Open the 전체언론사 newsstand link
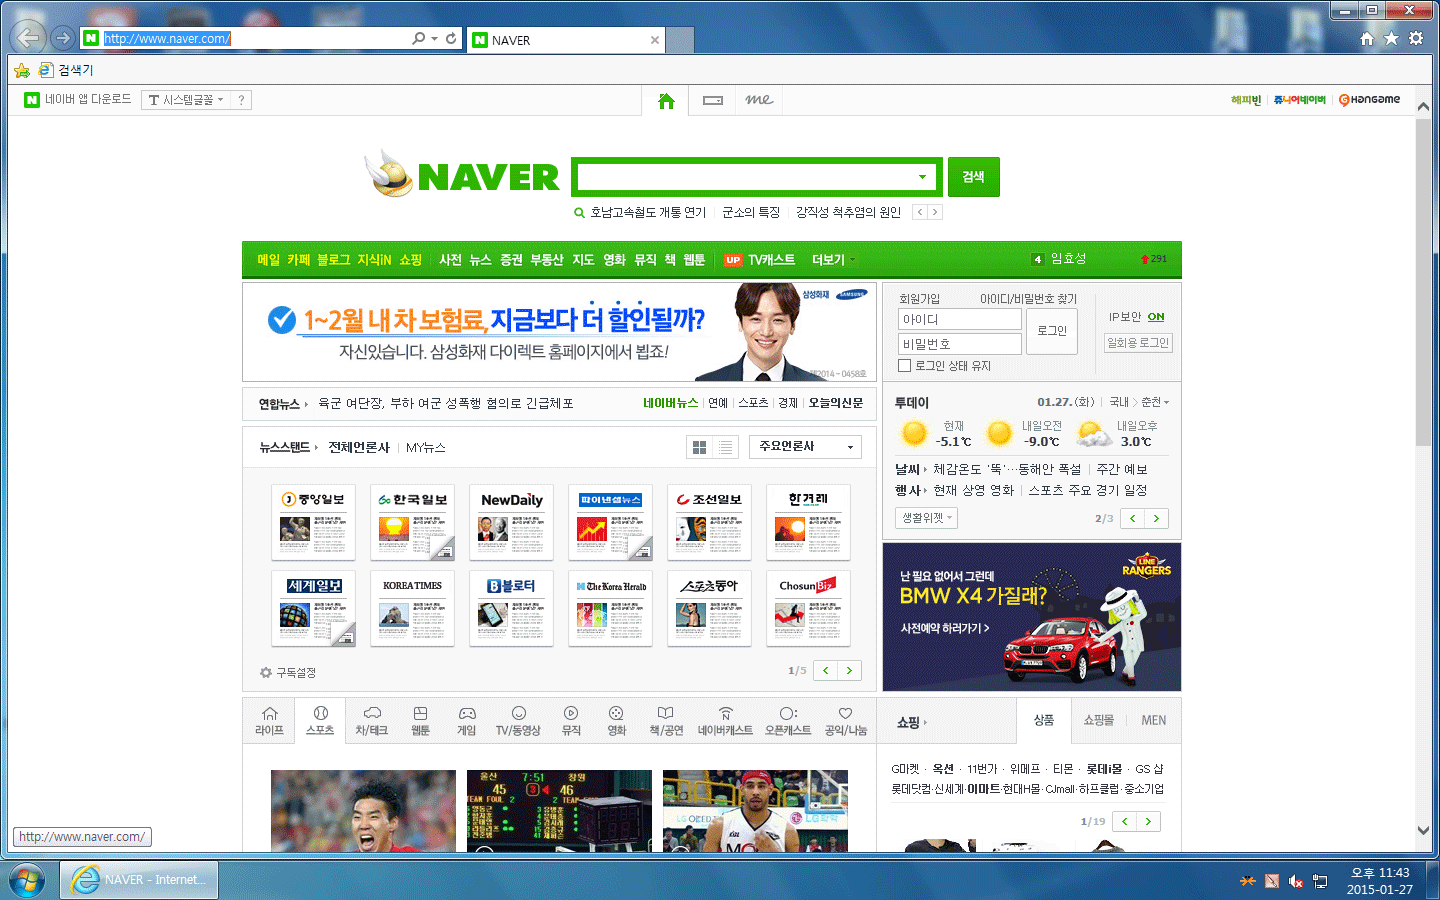 [359, 447]
